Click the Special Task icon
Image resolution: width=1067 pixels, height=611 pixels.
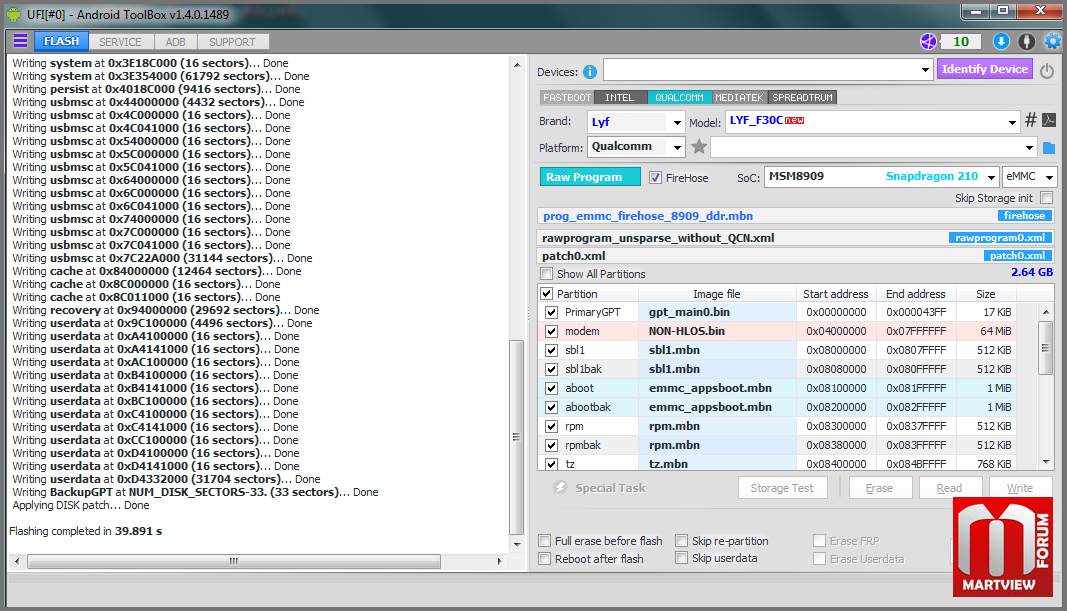coord(560,487)
